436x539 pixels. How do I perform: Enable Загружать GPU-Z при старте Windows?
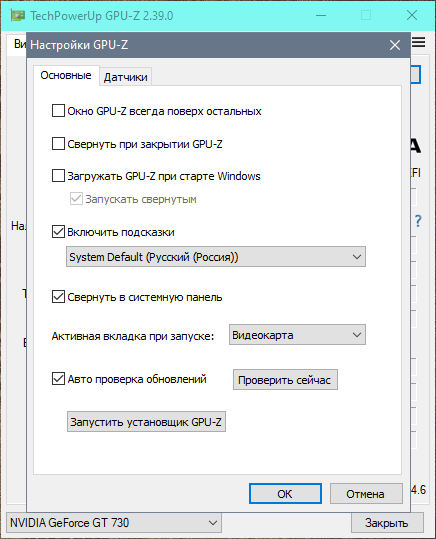pyautogui.click(x=58, y=175)
